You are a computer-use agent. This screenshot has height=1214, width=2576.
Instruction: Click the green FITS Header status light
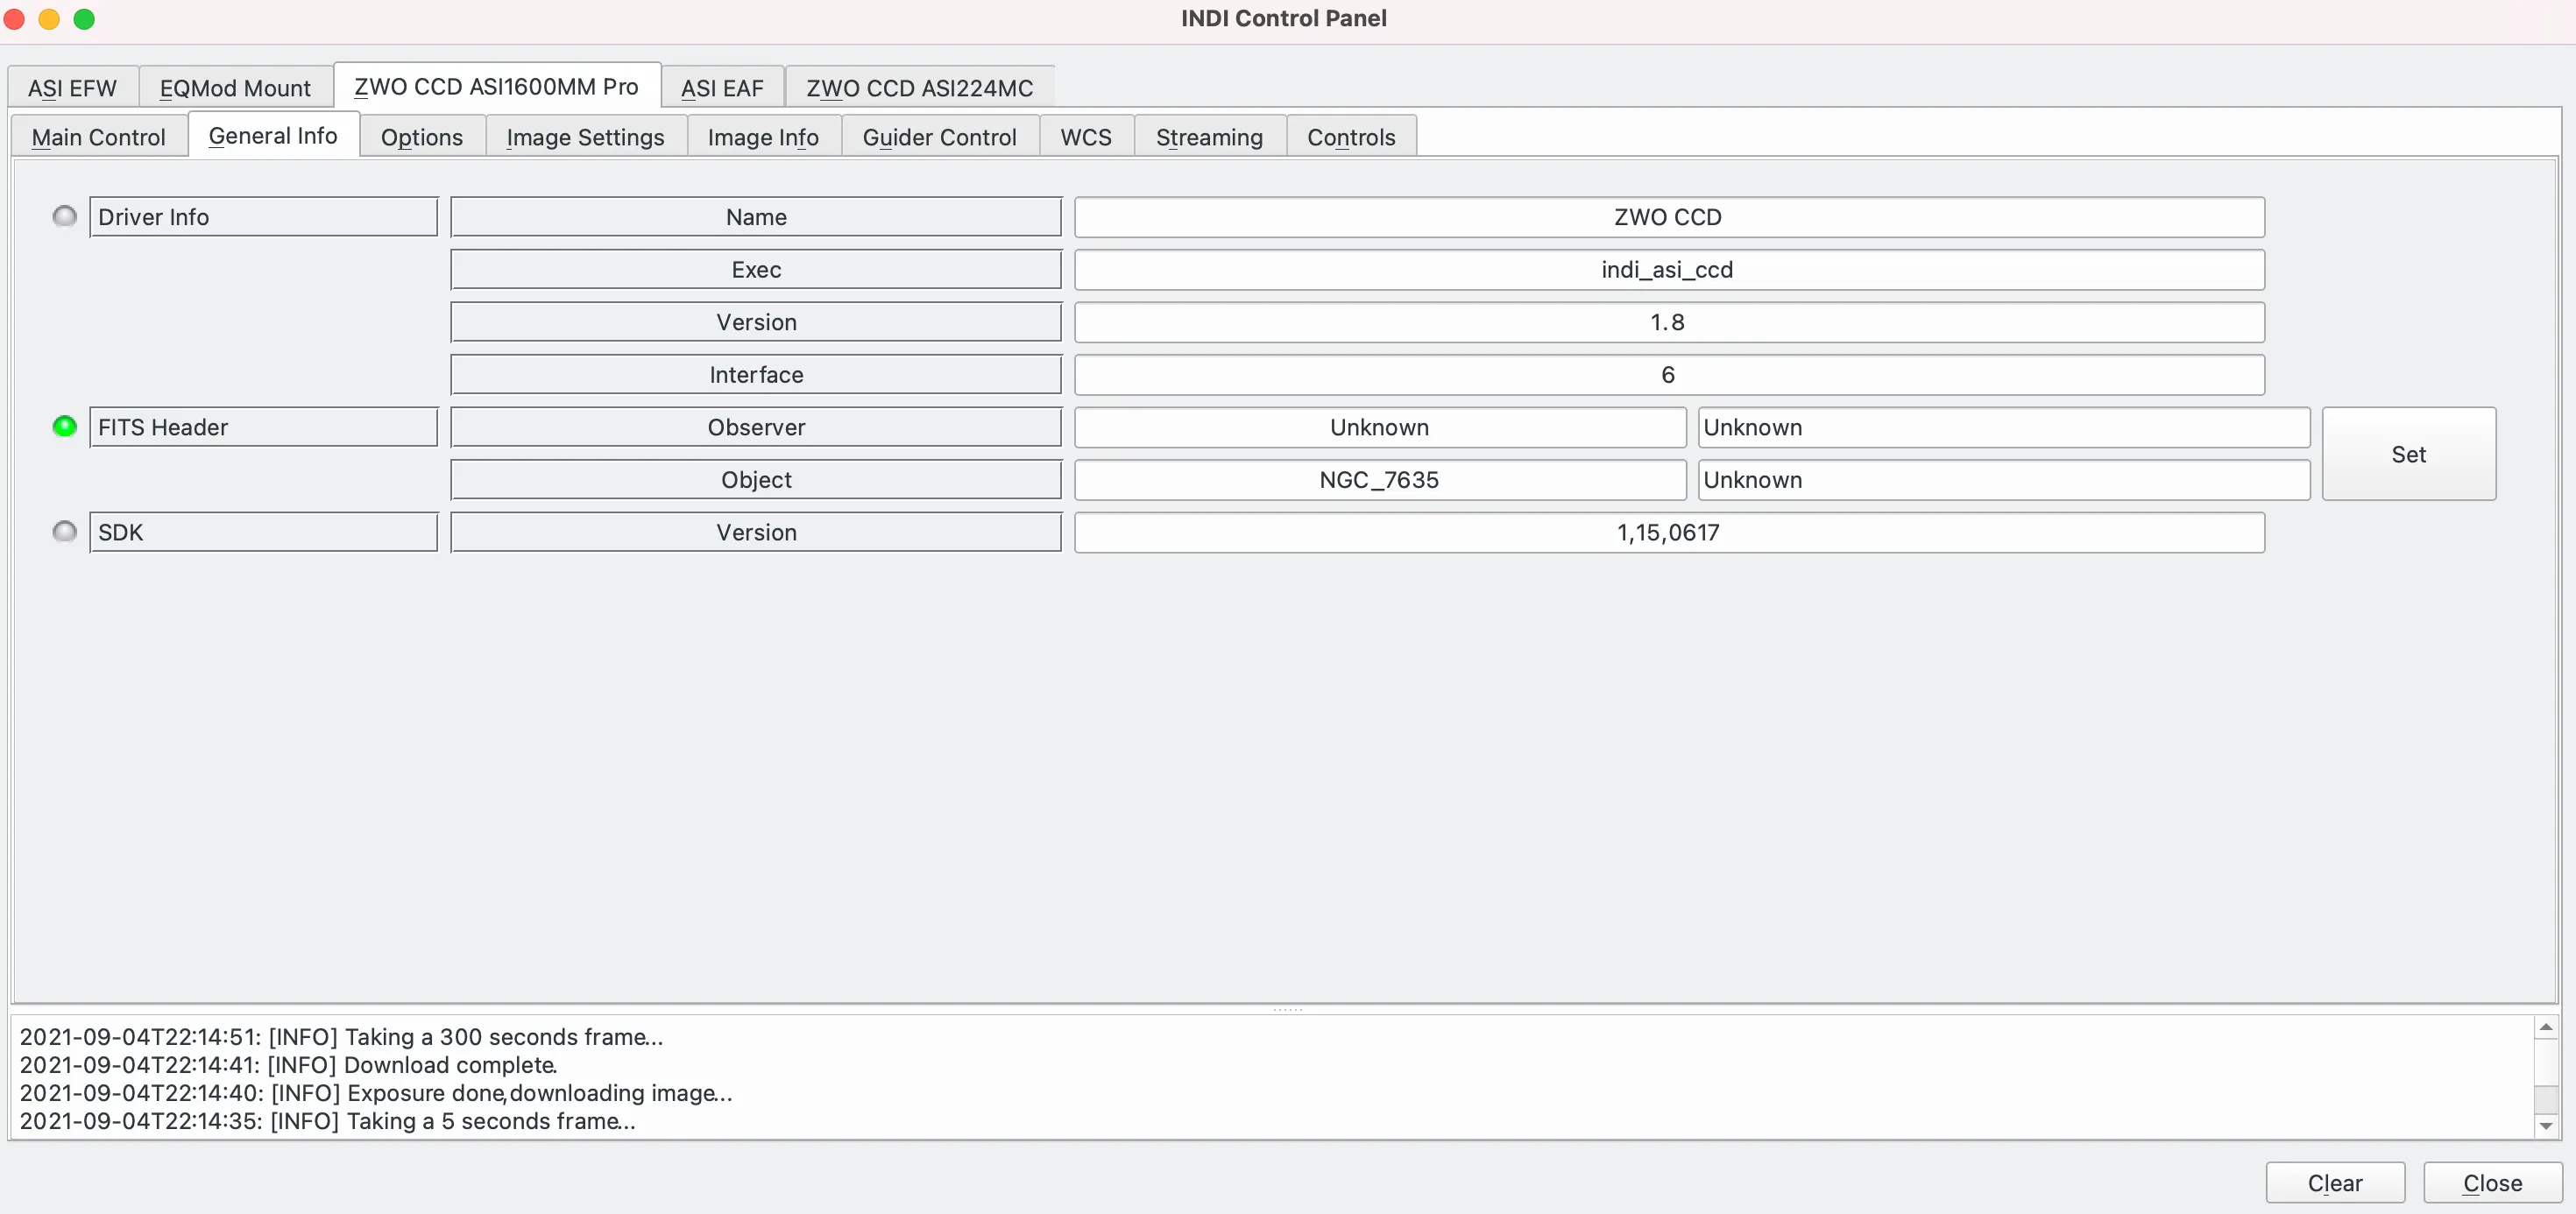(x=65, y=426)
